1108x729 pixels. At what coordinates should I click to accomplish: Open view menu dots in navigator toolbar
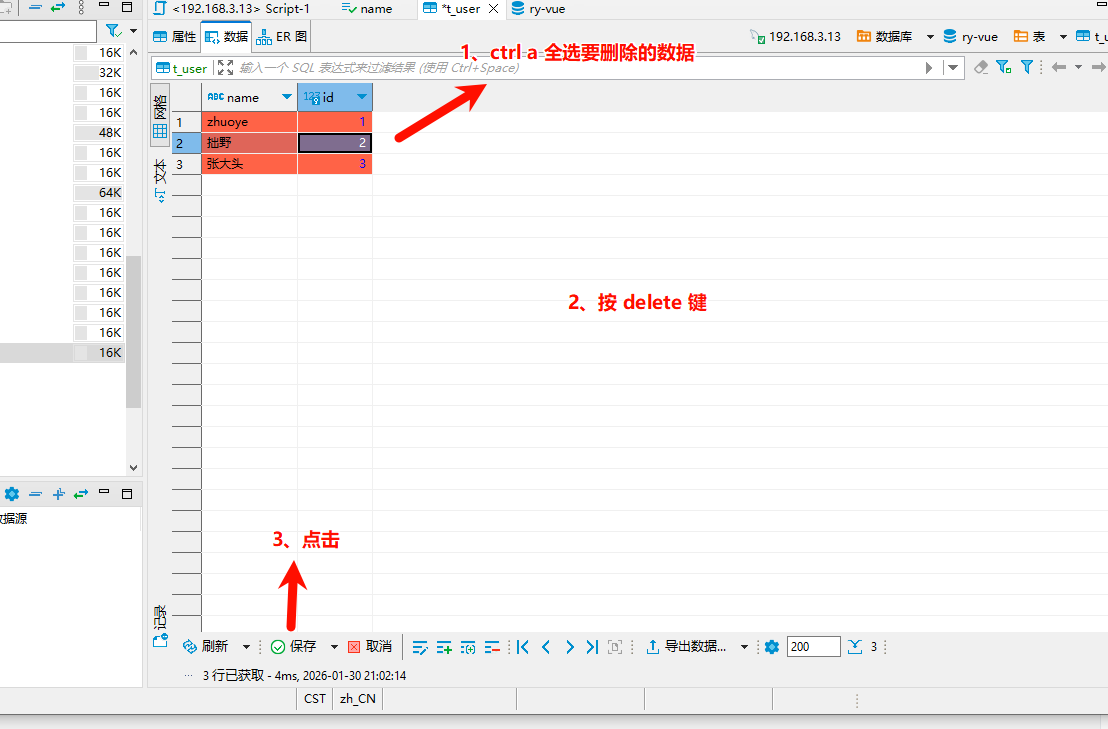(81, 8)
